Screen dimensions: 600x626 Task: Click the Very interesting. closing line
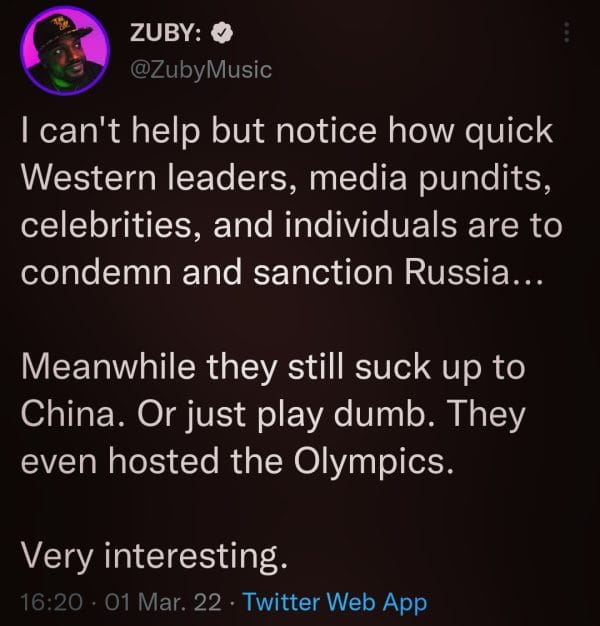(x=154, y=557)
